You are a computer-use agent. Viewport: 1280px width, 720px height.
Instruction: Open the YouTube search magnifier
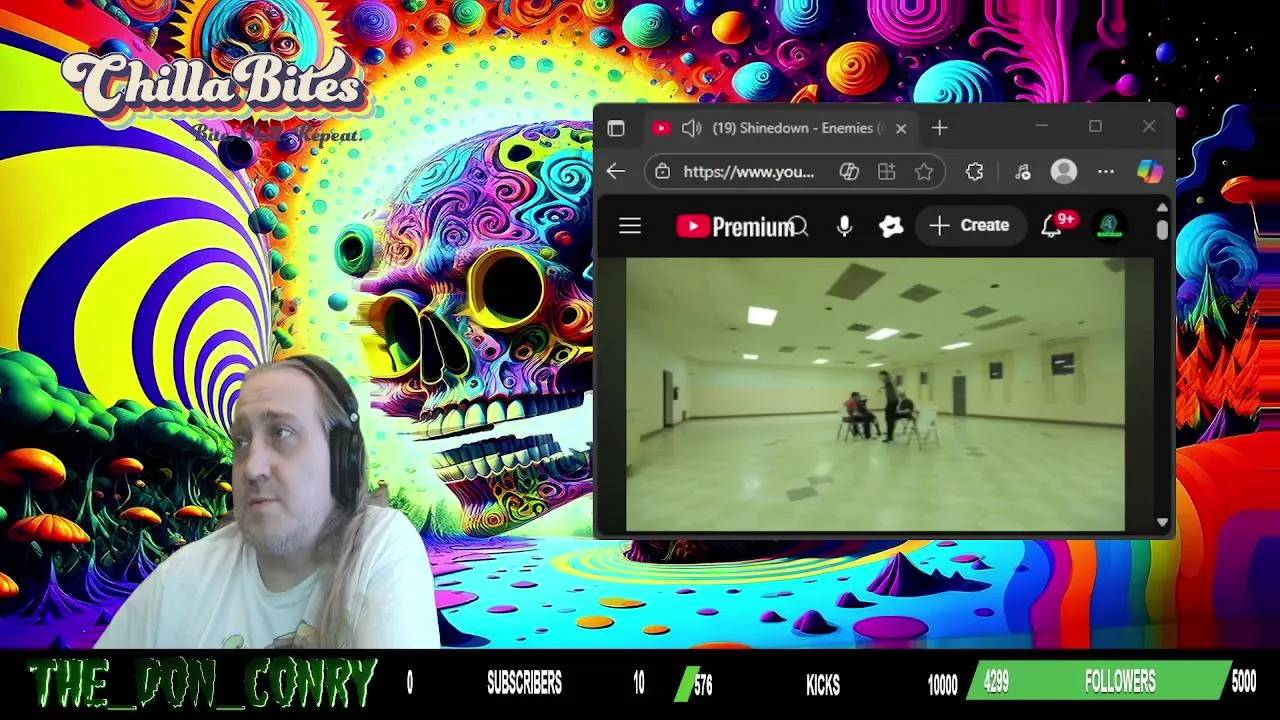pos(798,227)
